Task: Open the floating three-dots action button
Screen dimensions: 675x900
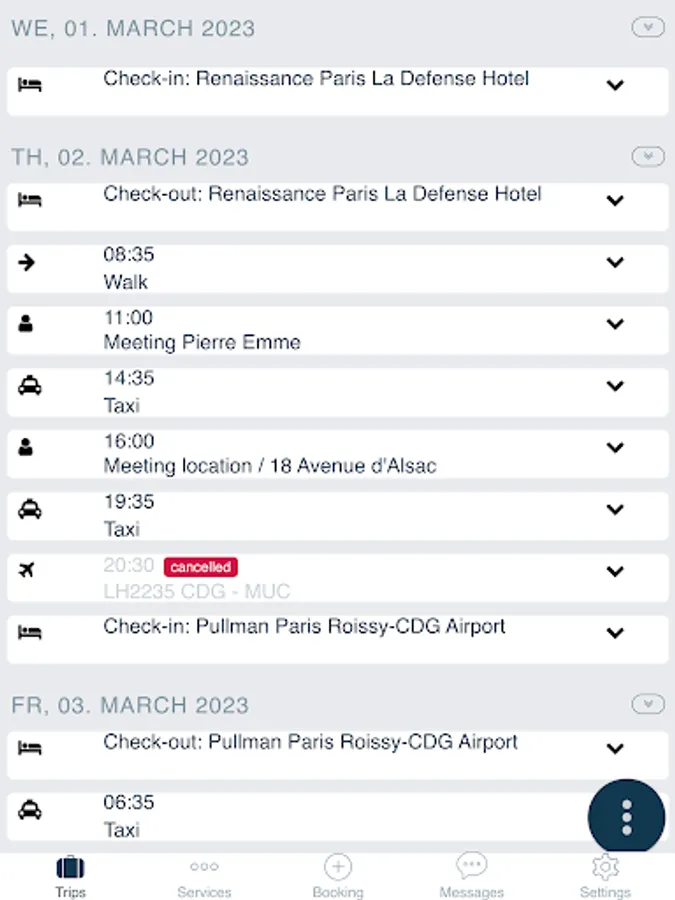Action: pyautogui.click(x=626, y=817)
